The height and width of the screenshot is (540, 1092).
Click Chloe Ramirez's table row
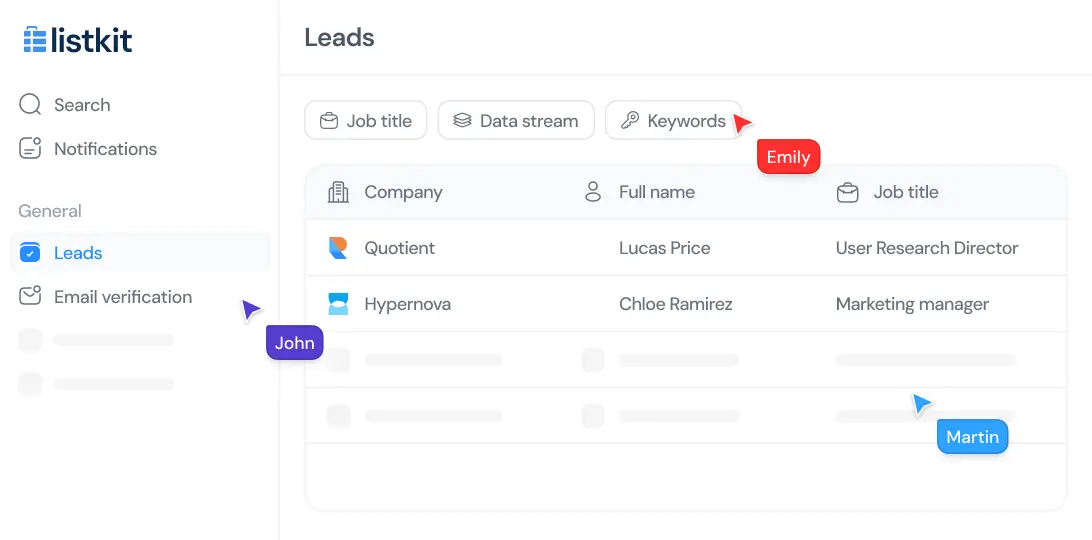tap(675, 304)
